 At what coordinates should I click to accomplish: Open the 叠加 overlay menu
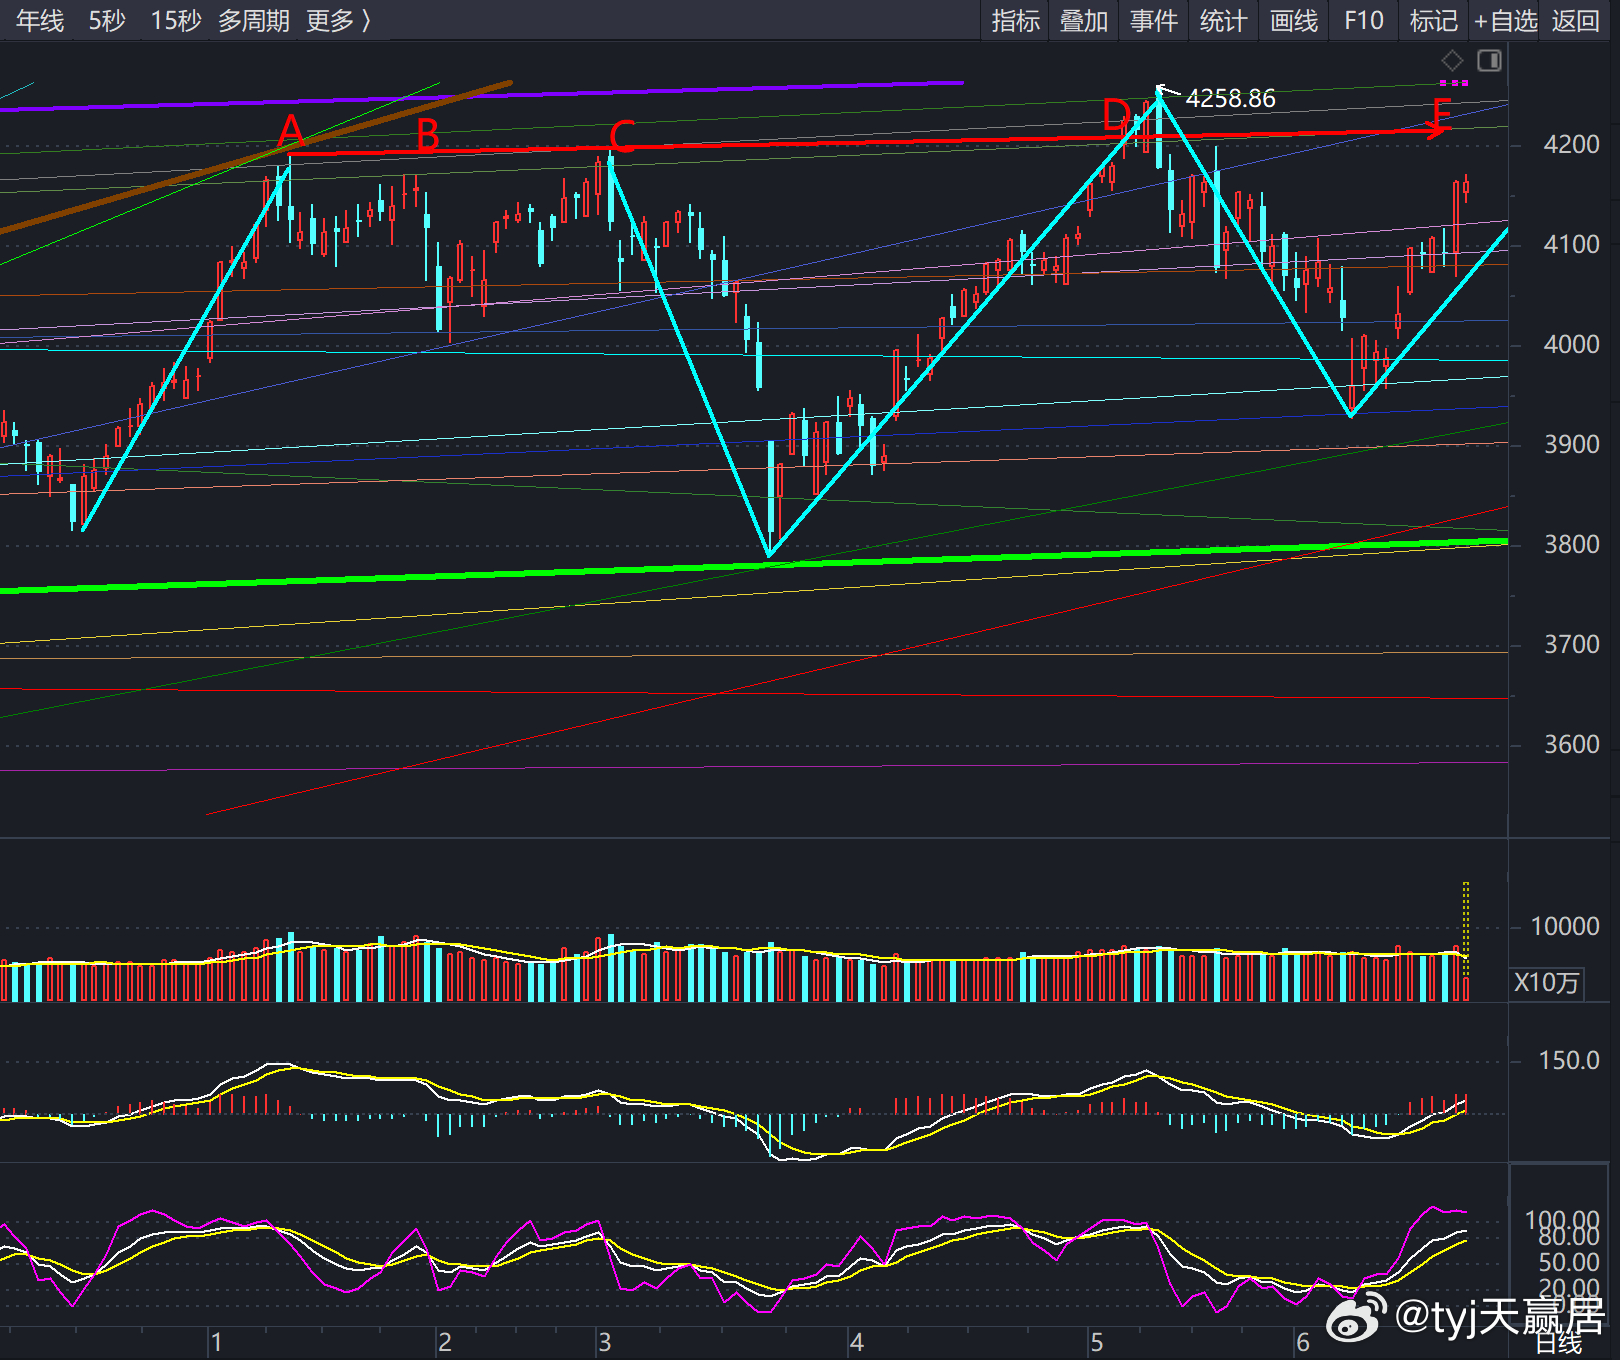point(1084,20)
